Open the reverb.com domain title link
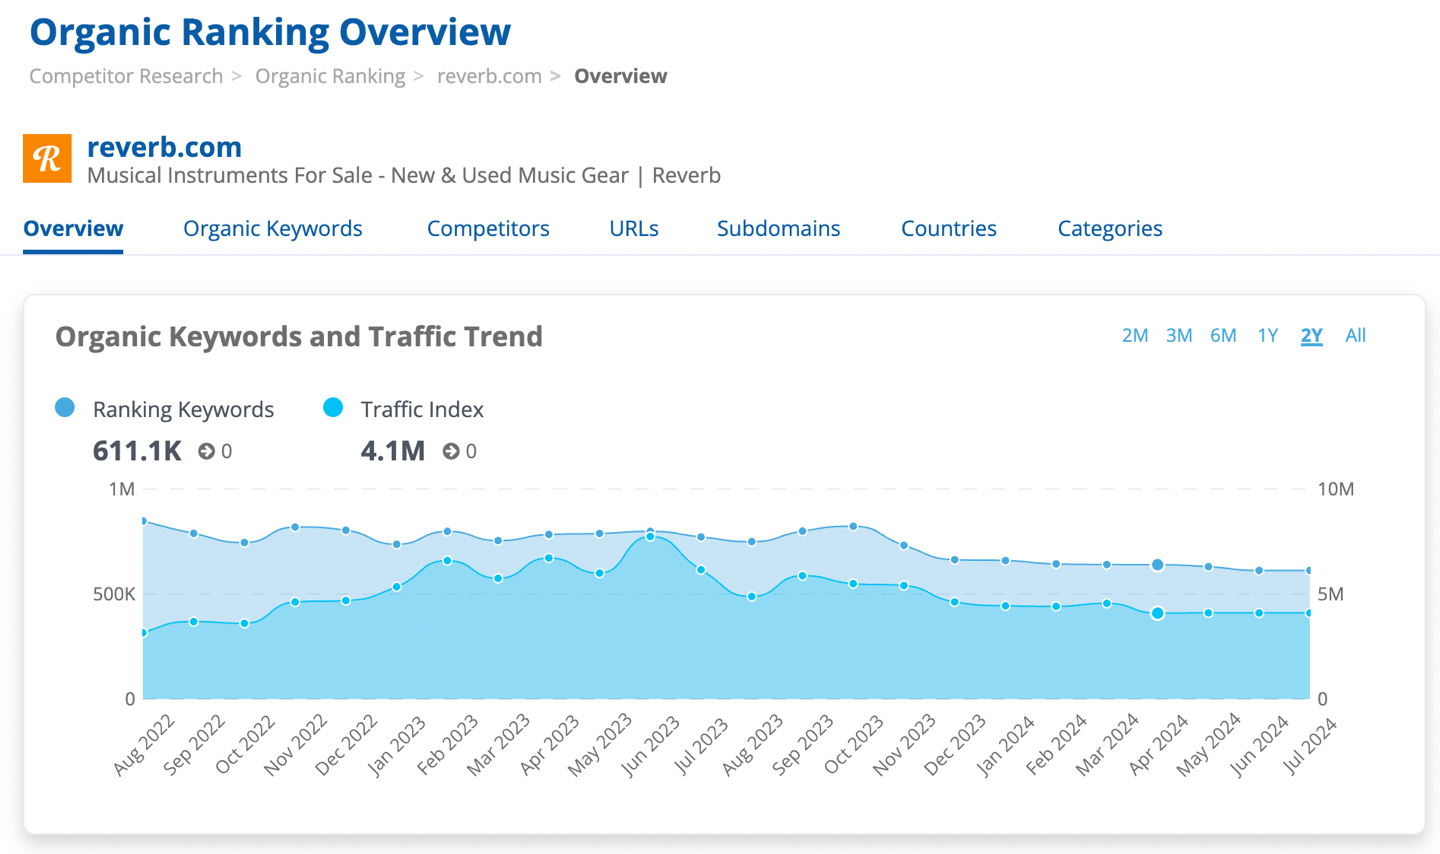The height and width of the screenshot is (854, 1440). click(164, 147)
